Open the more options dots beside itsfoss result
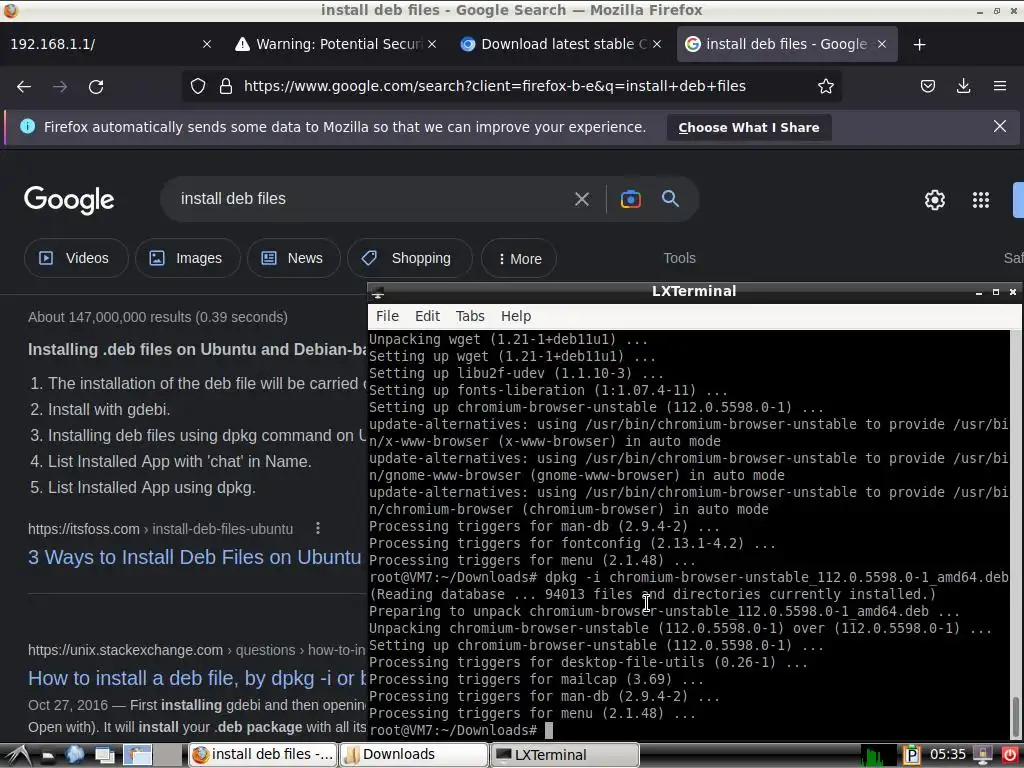Screen dimensions: 1024x768 pyautogui.click(x=318, y=528)
